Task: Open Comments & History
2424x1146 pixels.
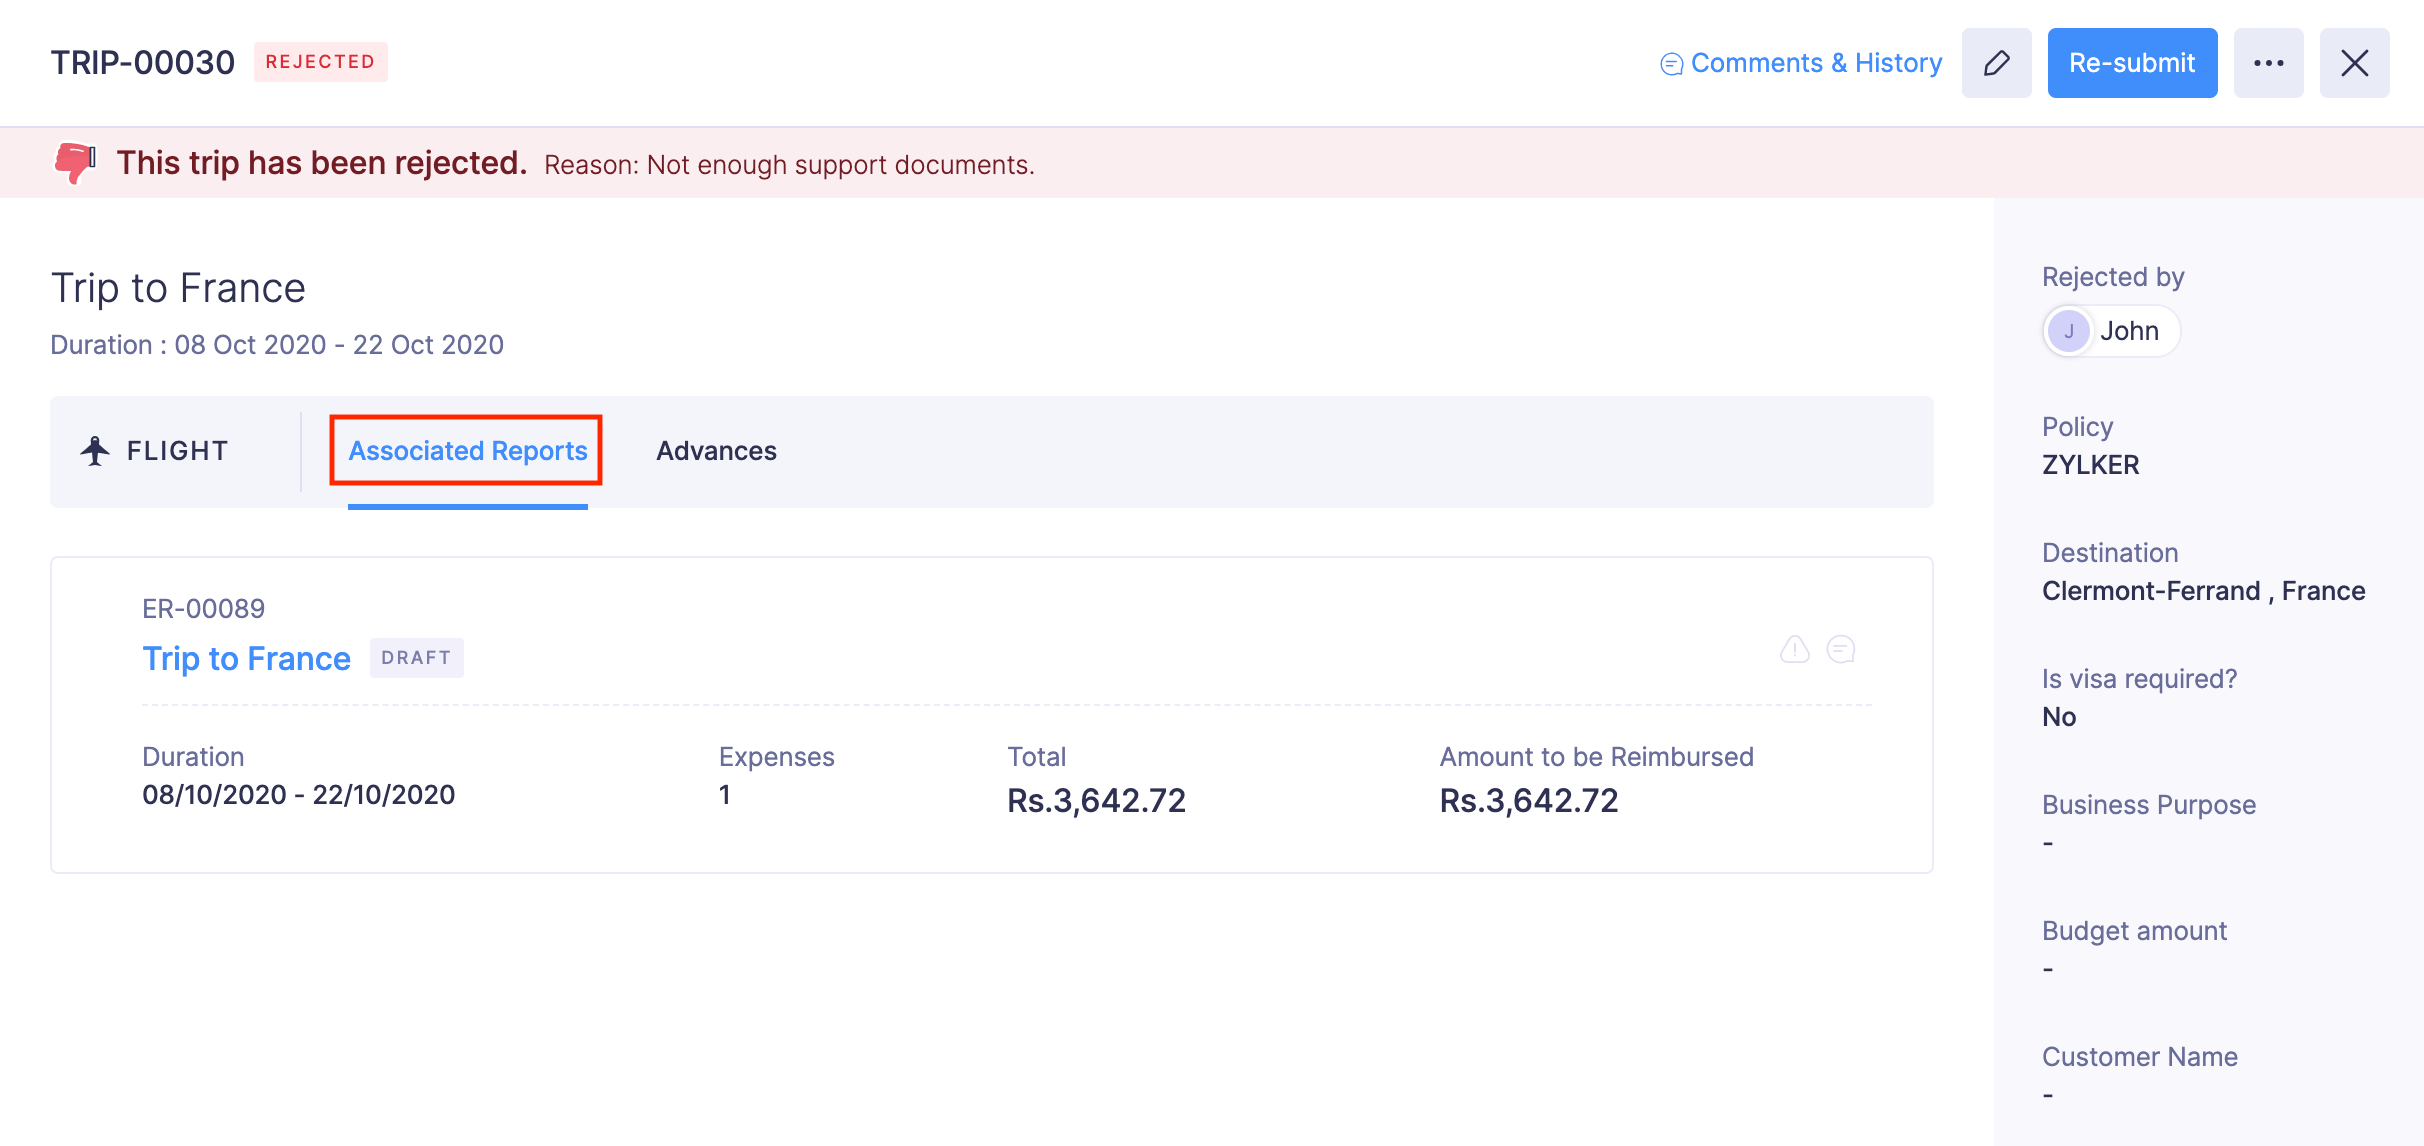Action: pos(1815,63)
